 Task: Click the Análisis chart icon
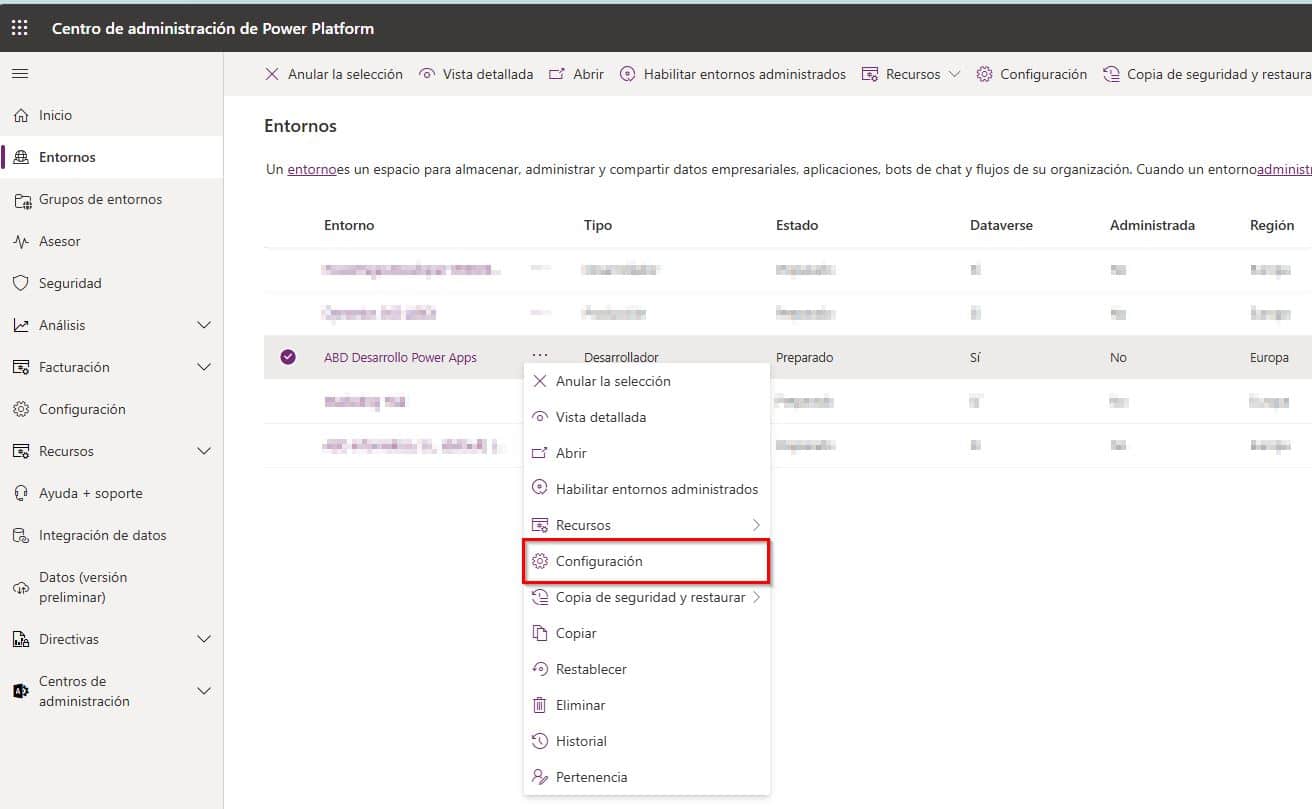(21, 325)
